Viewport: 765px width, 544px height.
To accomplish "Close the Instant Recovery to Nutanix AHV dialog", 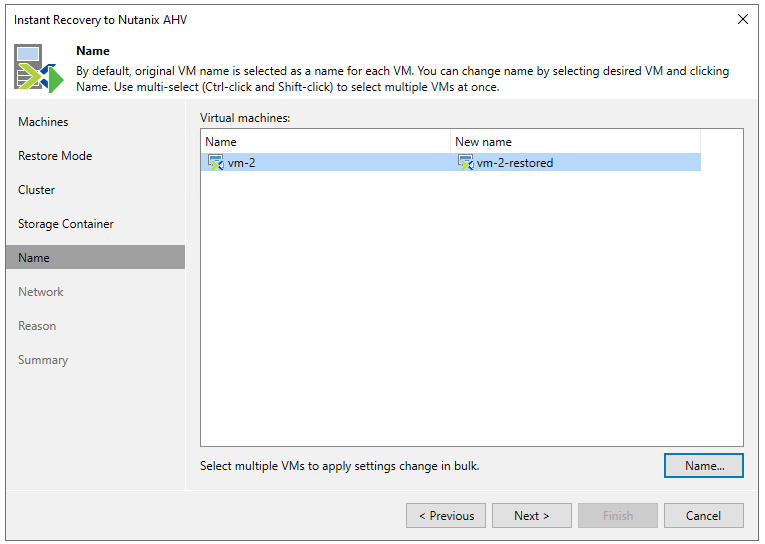I will tap(743, 19).
